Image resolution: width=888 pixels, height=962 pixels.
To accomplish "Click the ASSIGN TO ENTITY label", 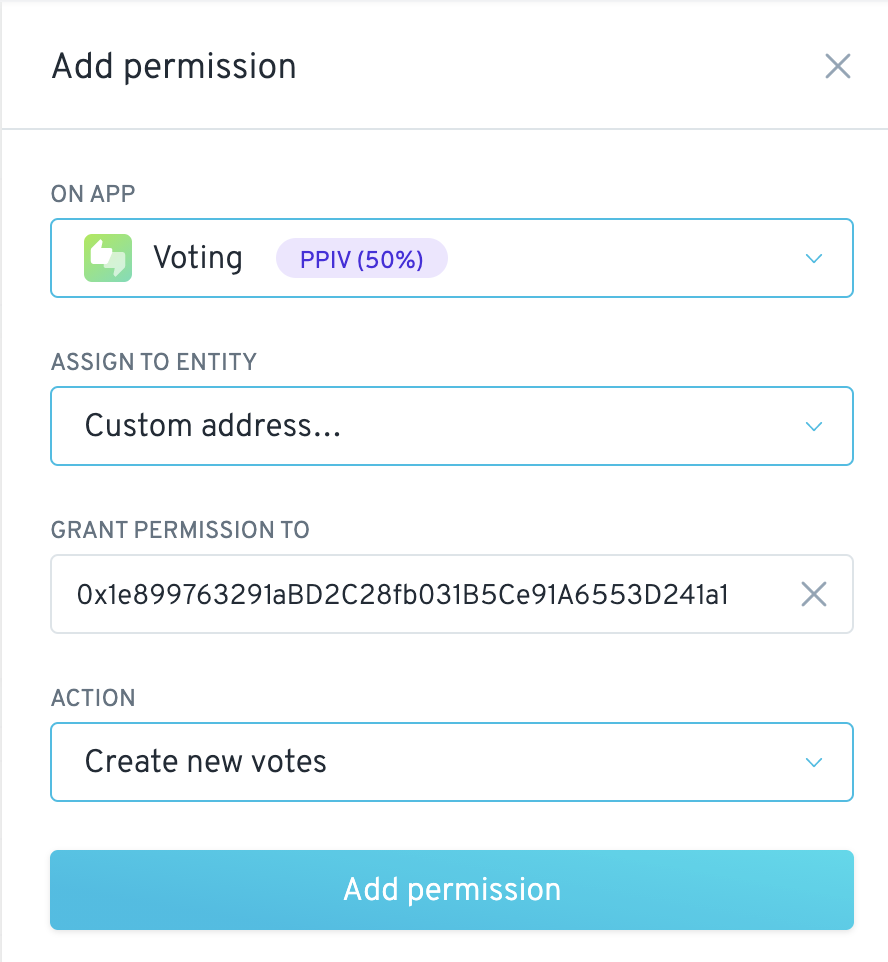I will (154, 362).
